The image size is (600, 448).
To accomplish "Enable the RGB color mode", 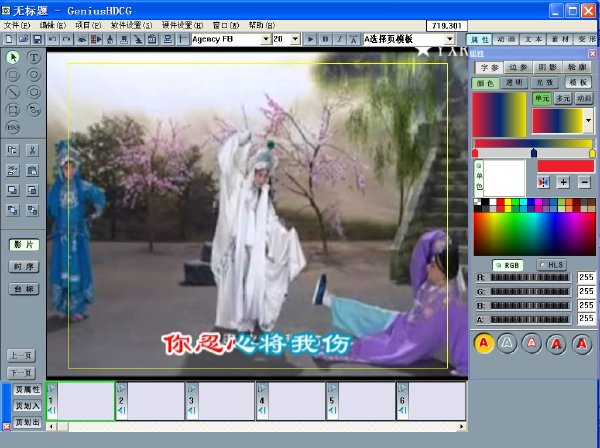I will click(x=508, y=265).
